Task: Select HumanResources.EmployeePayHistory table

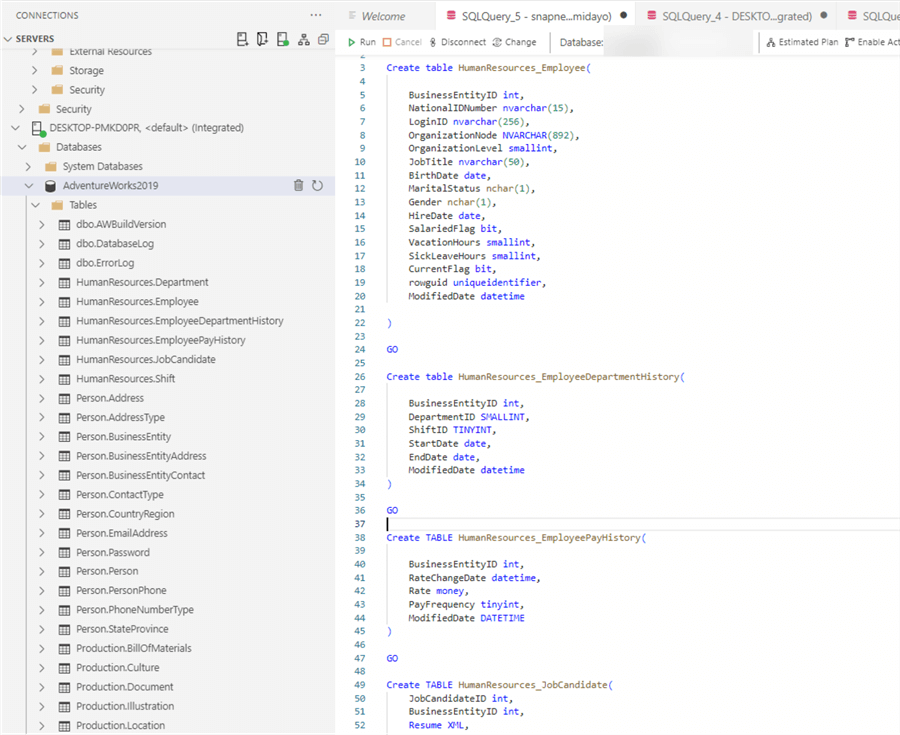Action: tap(161, 340)
